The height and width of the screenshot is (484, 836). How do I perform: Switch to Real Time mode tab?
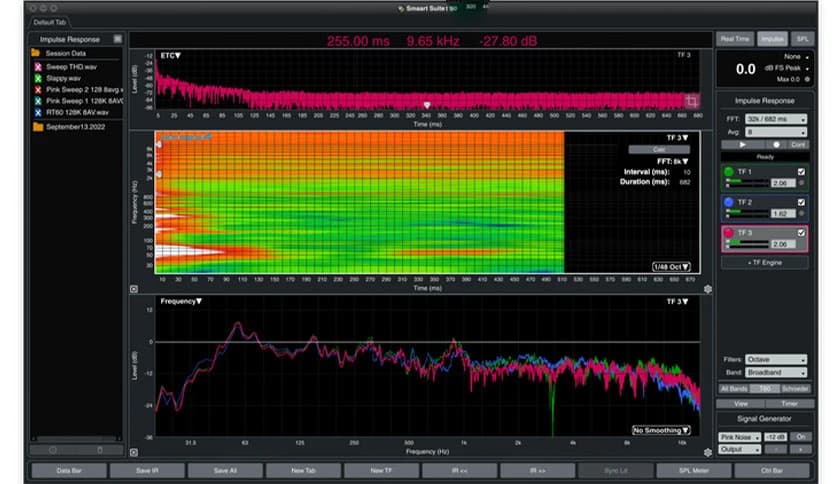pos(735,39)
